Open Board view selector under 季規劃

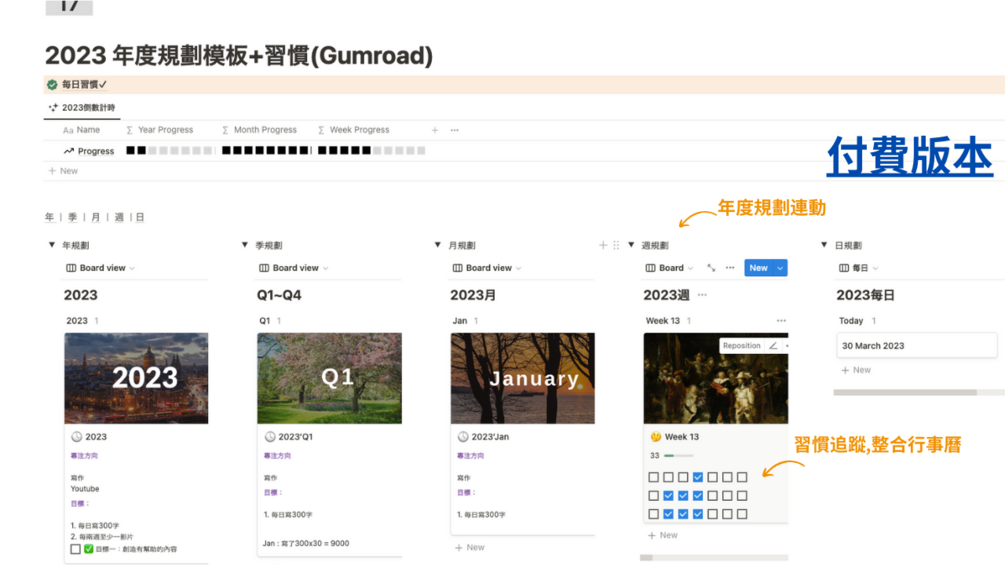pyautogui.click(x=294, y=268)
